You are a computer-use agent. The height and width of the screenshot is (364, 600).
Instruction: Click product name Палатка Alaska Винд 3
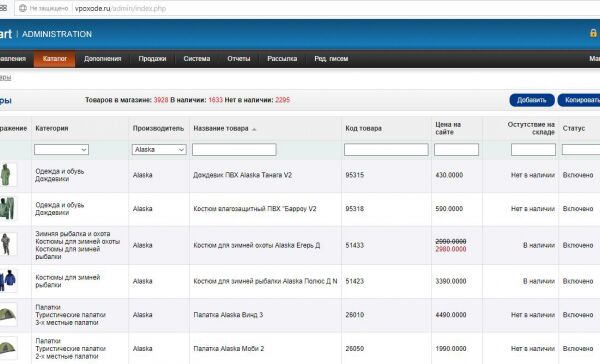pyautogui.click(x=228, y=315)
